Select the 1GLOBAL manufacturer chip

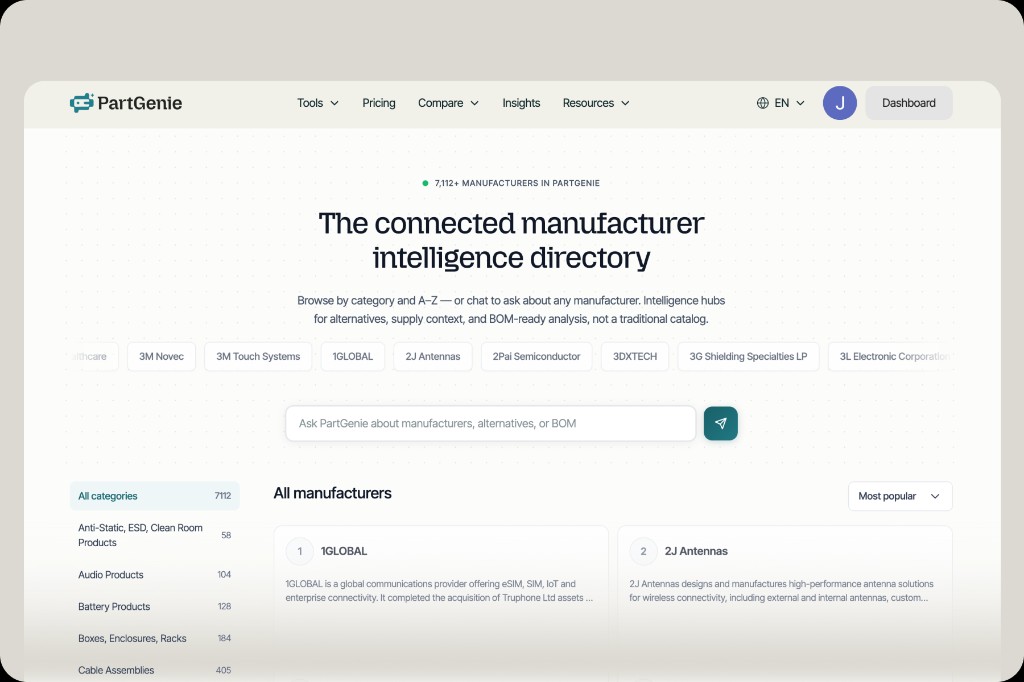pyautogui.click(x=353, y=356)
